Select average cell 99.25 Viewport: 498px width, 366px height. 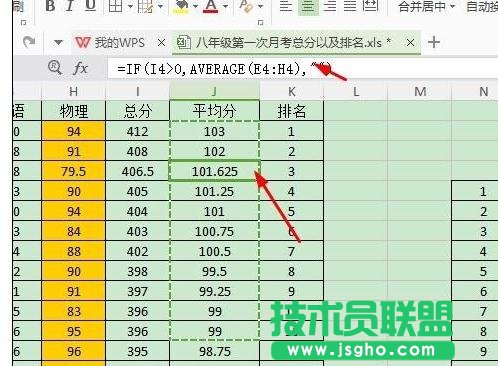[x=214, y=291]
